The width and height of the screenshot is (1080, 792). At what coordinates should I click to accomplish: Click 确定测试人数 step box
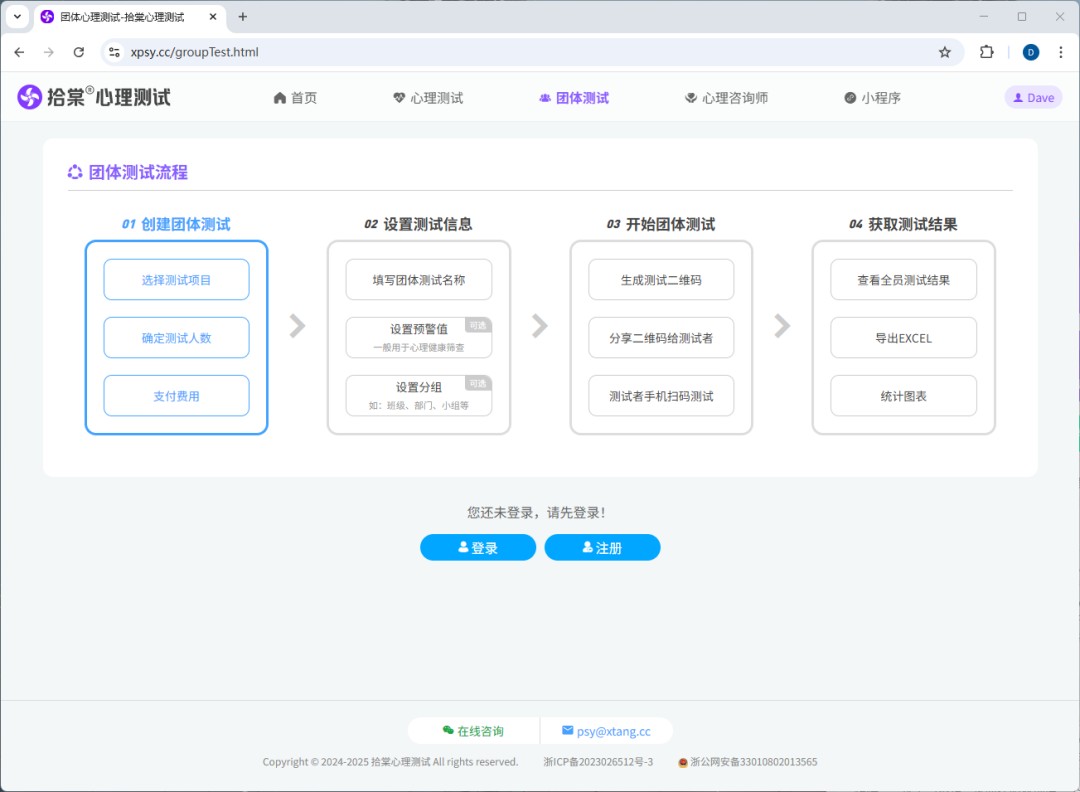(x=176, y=337)
